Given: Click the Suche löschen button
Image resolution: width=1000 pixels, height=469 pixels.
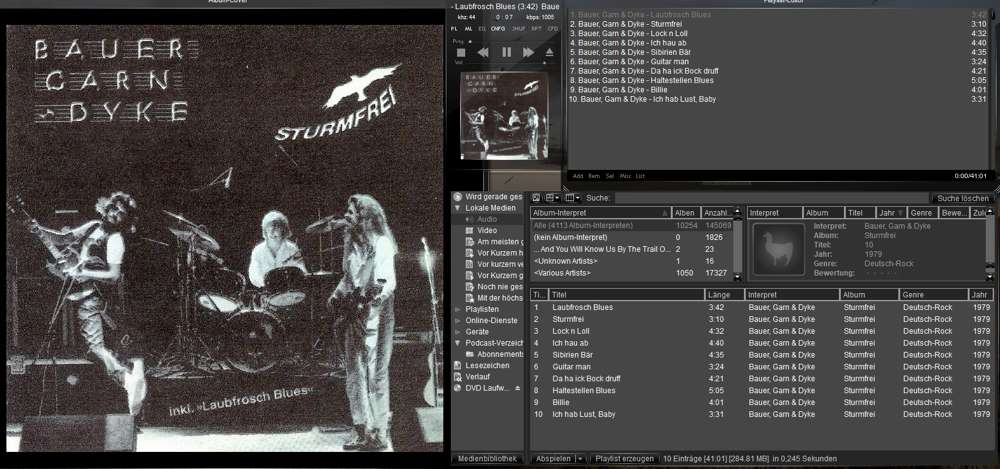Looking at the screenshot, I should click(961, 198).
